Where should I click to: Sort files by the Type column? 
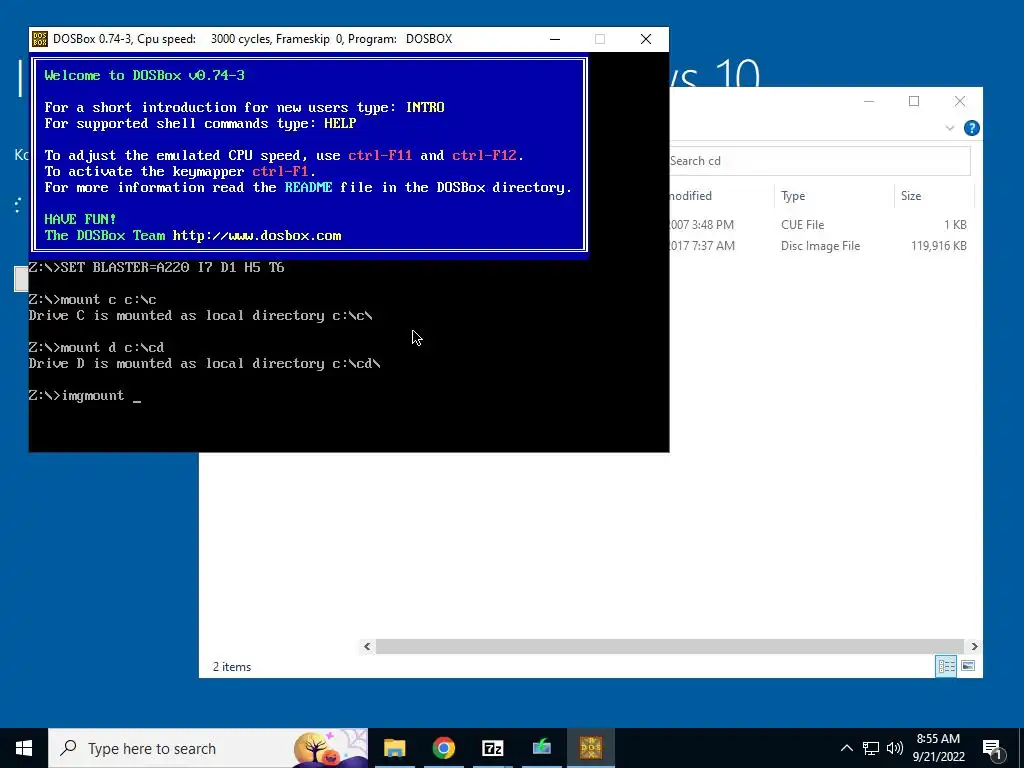tap(833, 196)
